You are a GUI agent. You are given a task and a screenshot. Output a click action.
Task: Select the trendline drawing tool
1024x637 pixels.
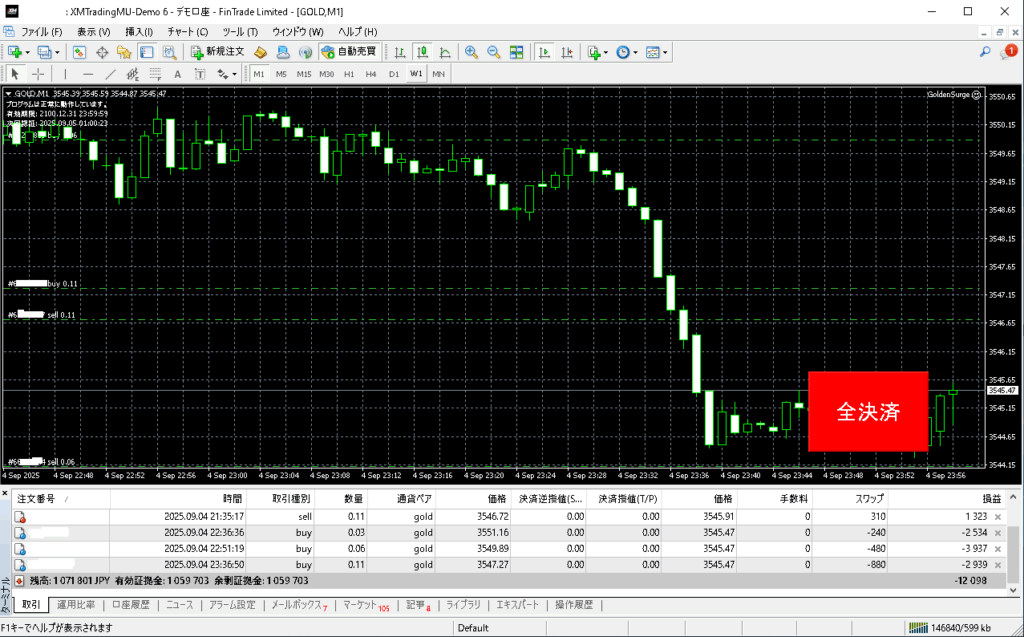coord(110,74)
